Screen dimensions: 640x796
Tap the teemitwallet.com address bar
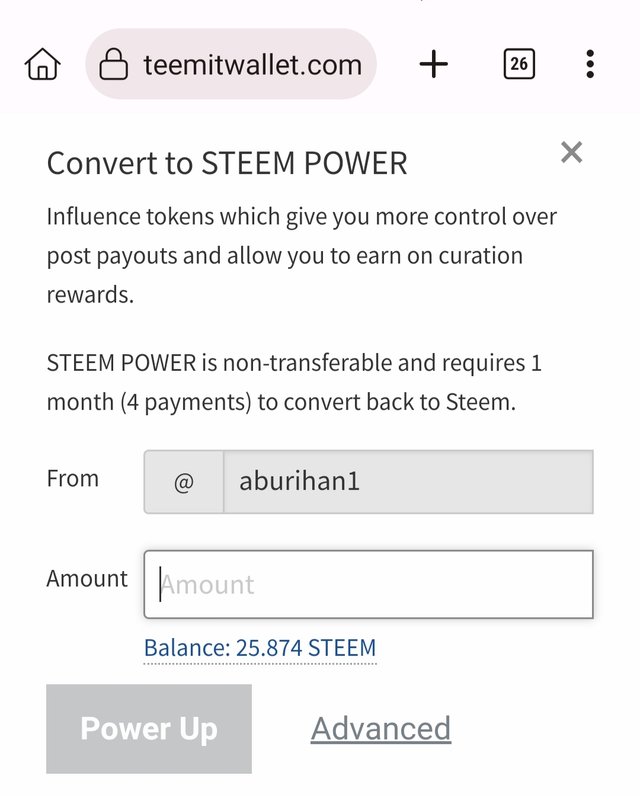252,66
